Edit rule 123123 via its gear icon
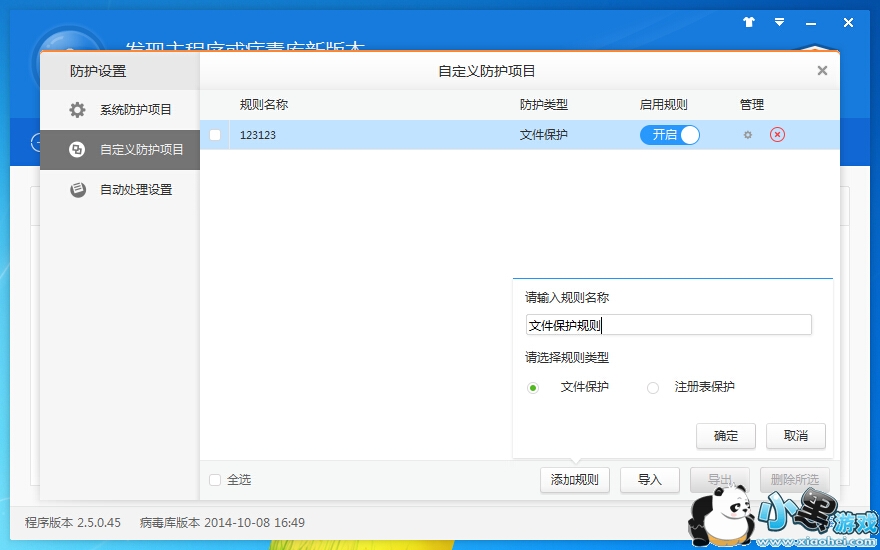Image resolution: width=880 pixels, height=550 pixels. pyautogui.click(x=748, y=135)
